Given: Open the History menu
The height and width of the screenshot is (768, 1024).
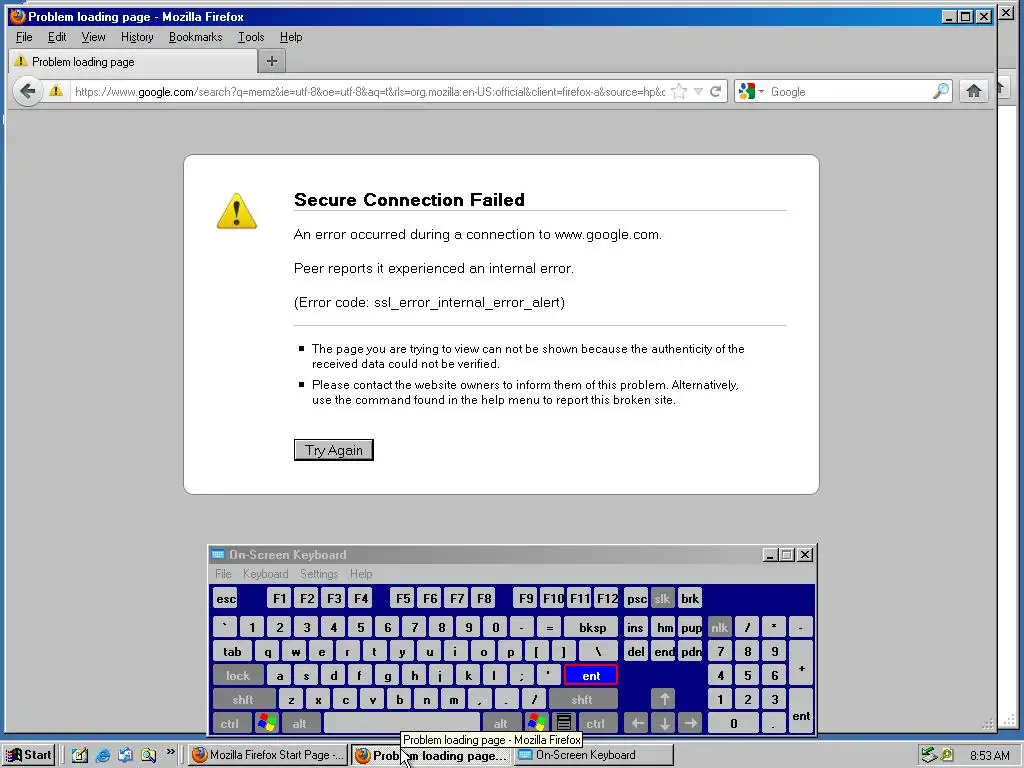Looking at the screenshot, I should (x=137, y=37).
